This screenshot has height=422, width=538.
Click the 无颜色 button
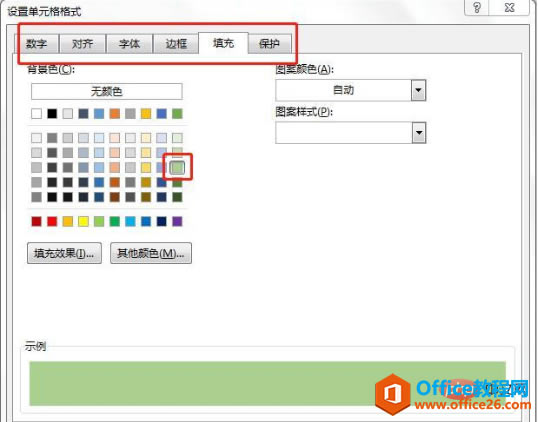point(107,91)
